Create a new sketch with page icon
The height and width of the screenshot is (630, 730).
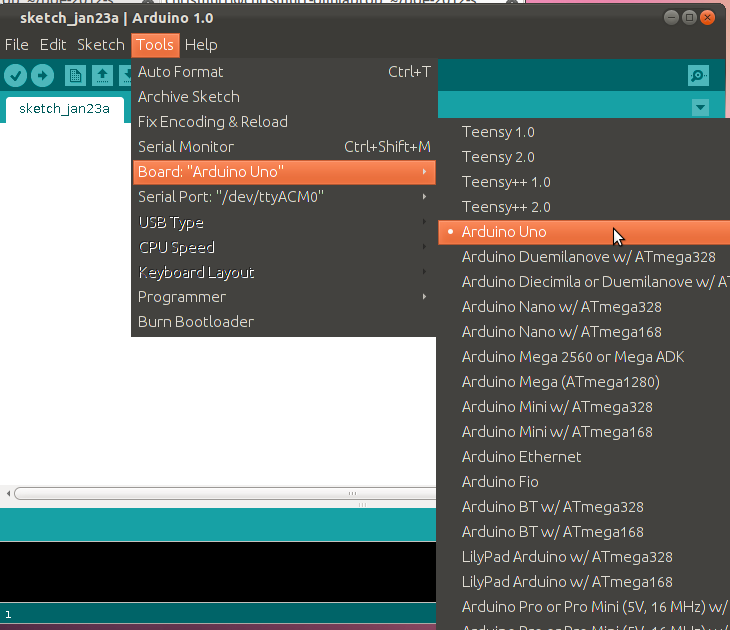(x=75, y=75)
